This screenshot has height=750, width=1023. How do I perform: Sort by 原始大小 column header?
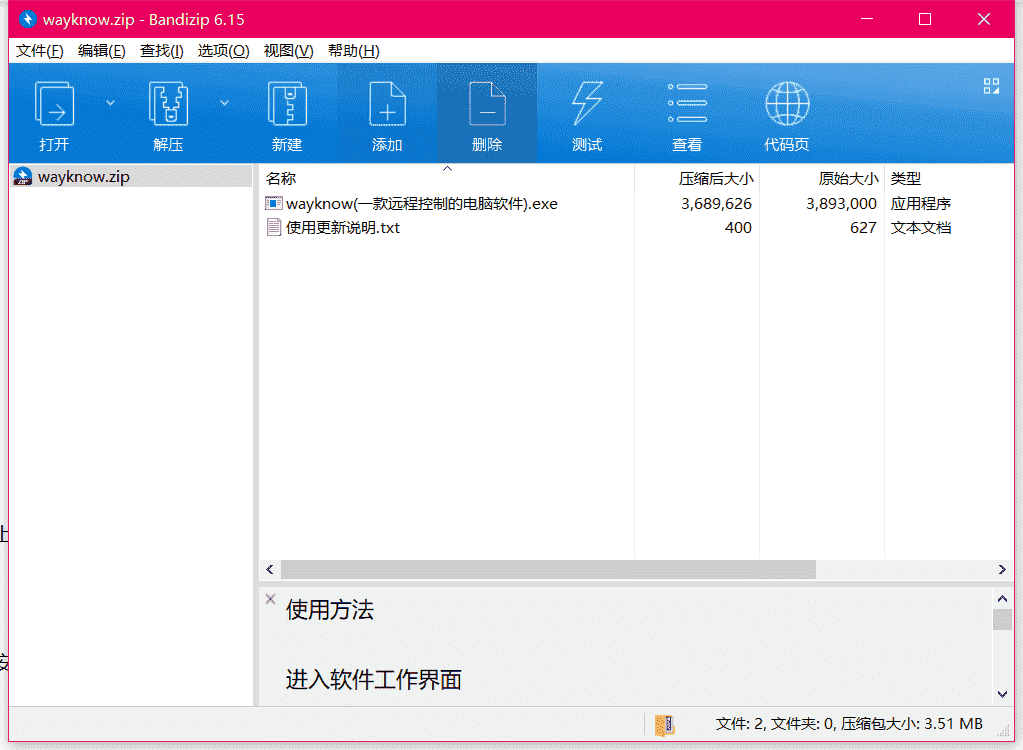pyautogui.click(x=822, y=178)
